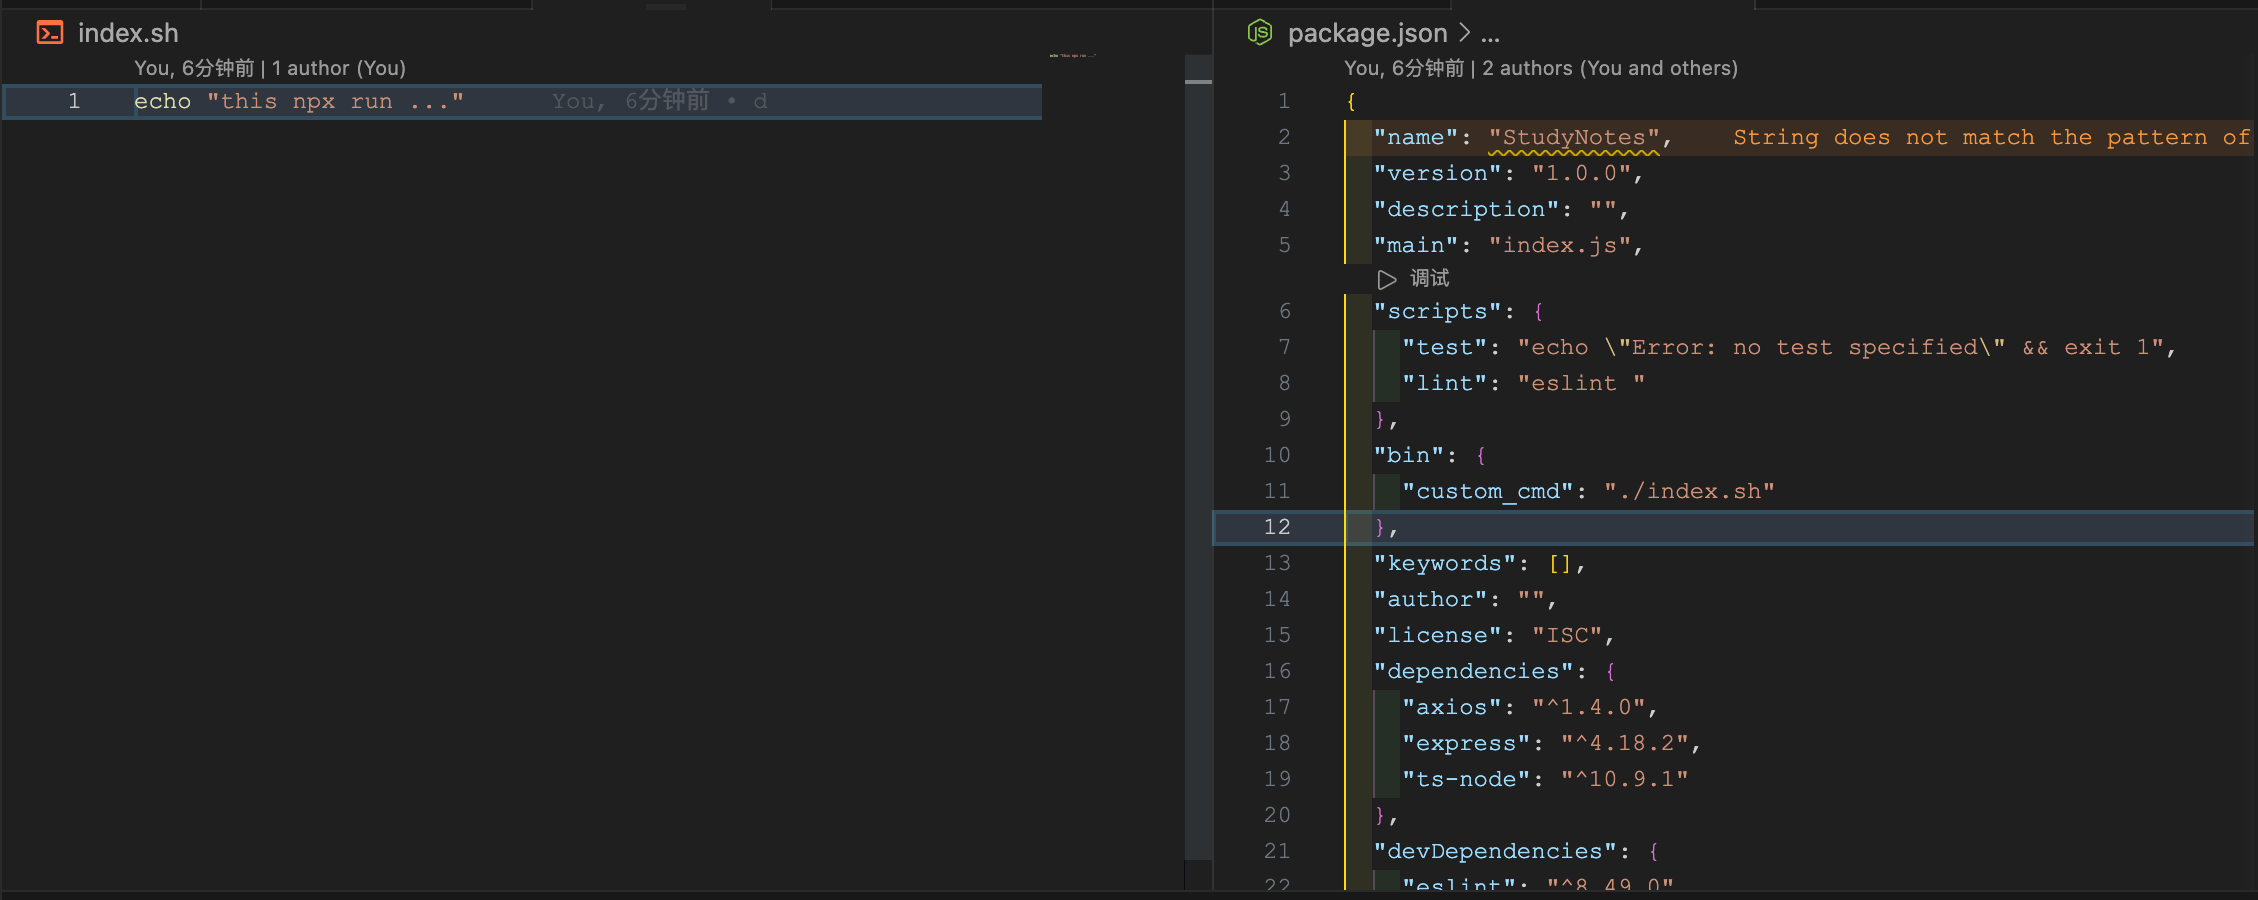Image resolution: width=2258 pixels, height=900 pixels.
Task: Click the echo command in index.sh
Action: pyautogui.click(x=162, y=101)
